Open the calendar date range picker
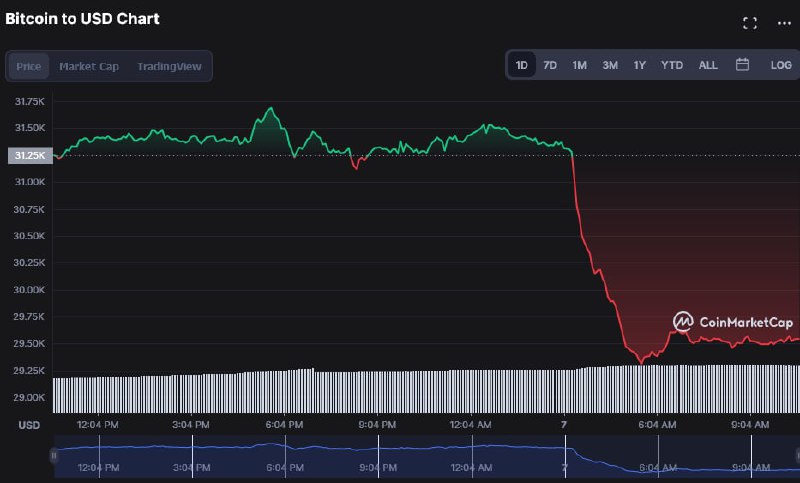This screenshot has height=483, width=800. click(x=742, y=65)
